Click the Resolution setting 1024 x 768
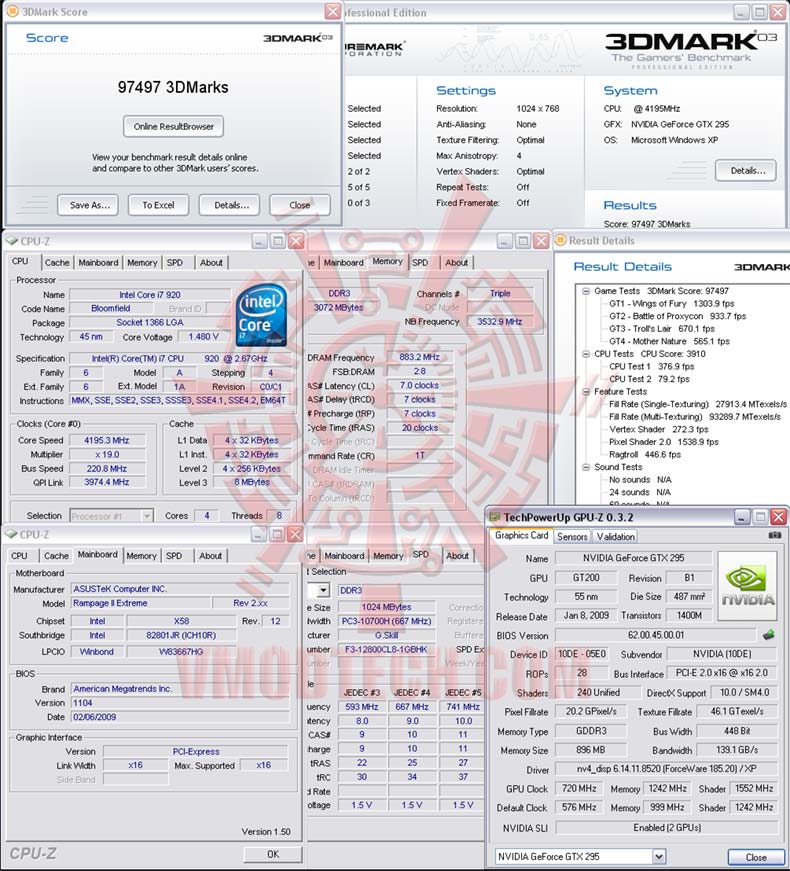 537,109
